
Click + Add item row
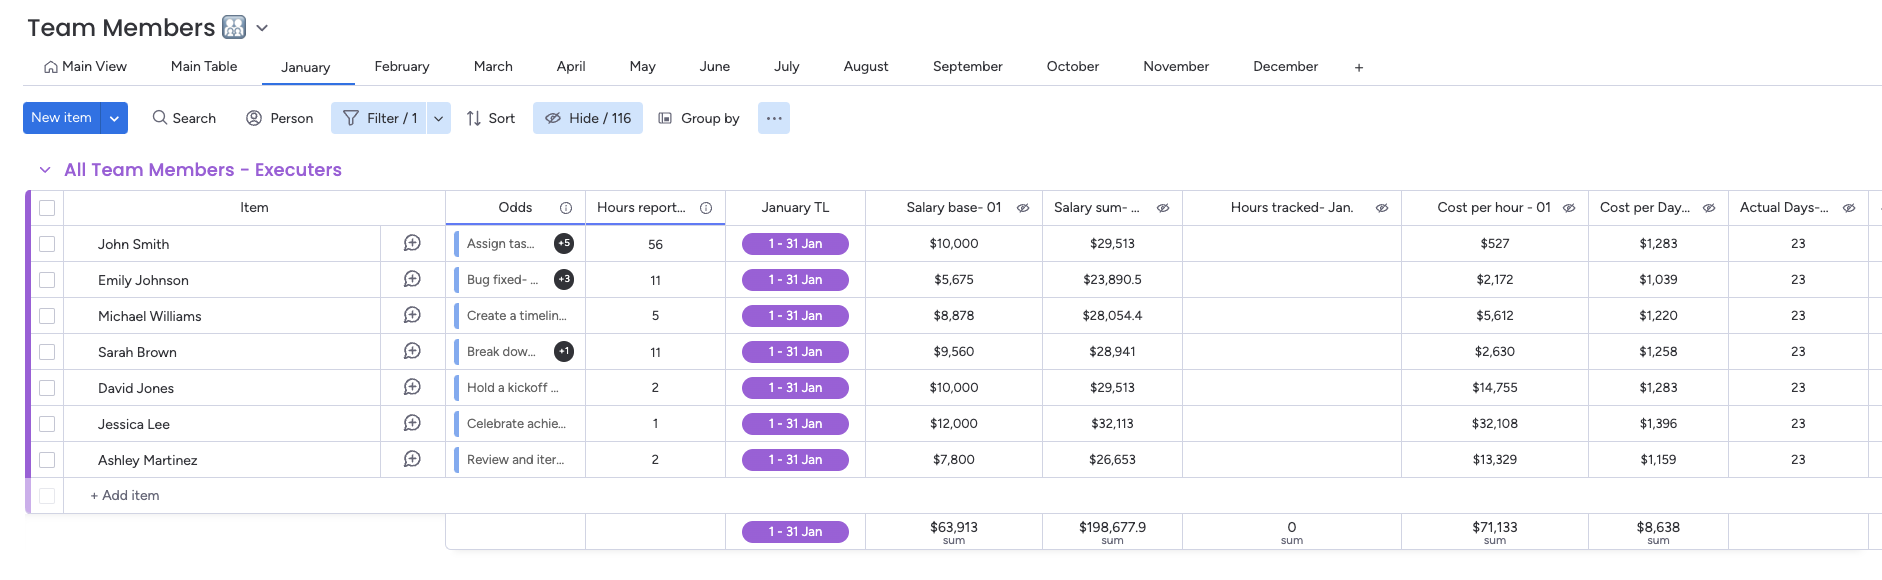point(125,496)
